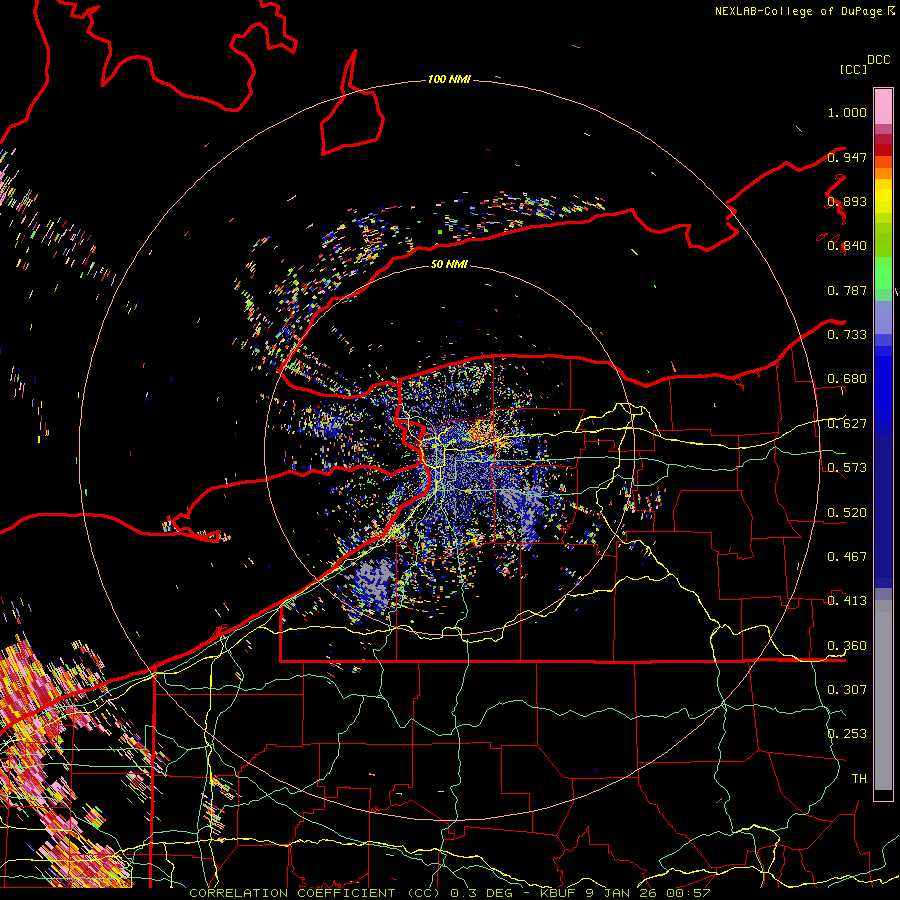
Task: Click the 0.787 scale value
Action: tap(847, 290)
